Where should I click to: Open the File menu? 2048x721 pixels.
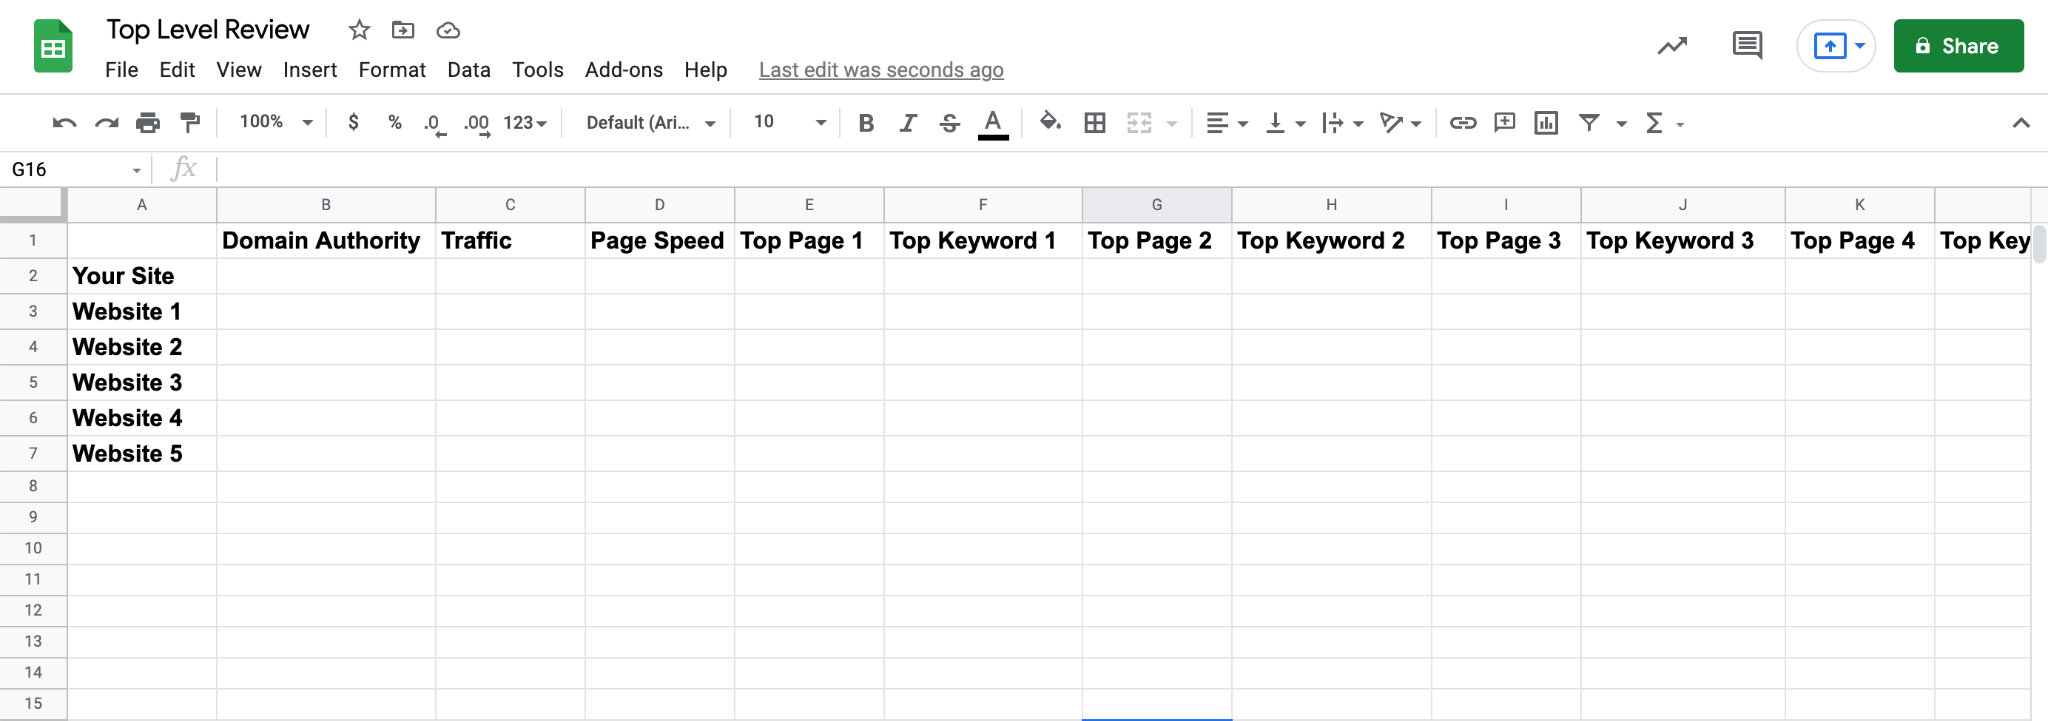(122, 70)
